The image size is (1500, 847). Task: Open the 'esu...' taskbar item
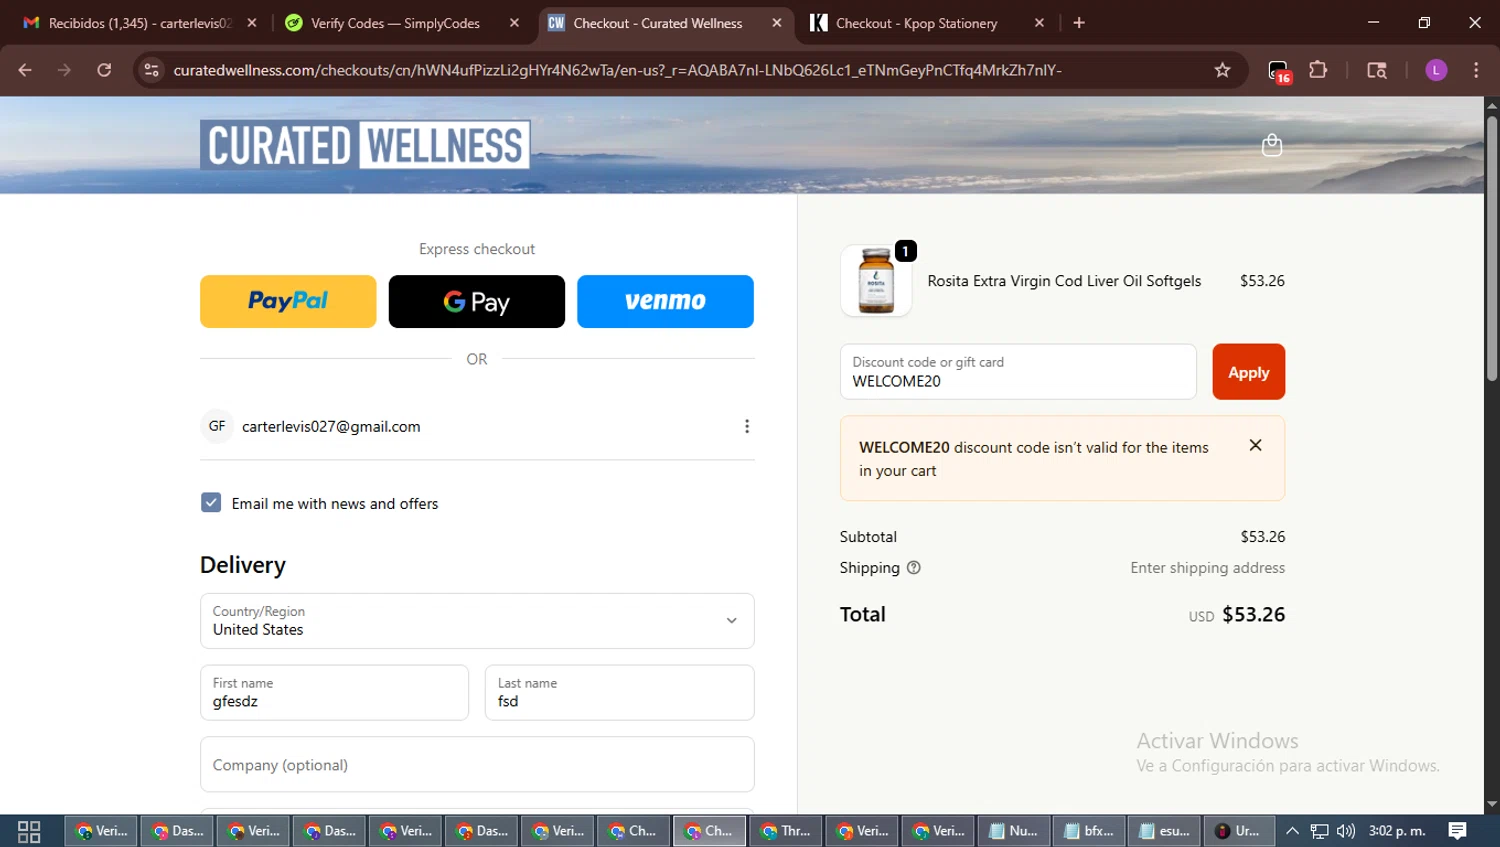[x=1166, y=831]
